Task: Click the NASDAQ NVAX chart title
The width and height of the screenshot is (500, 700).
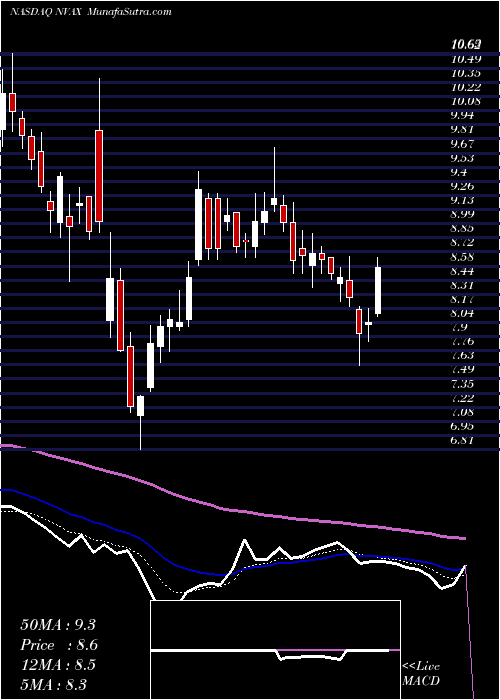Action: coord(91,12)
